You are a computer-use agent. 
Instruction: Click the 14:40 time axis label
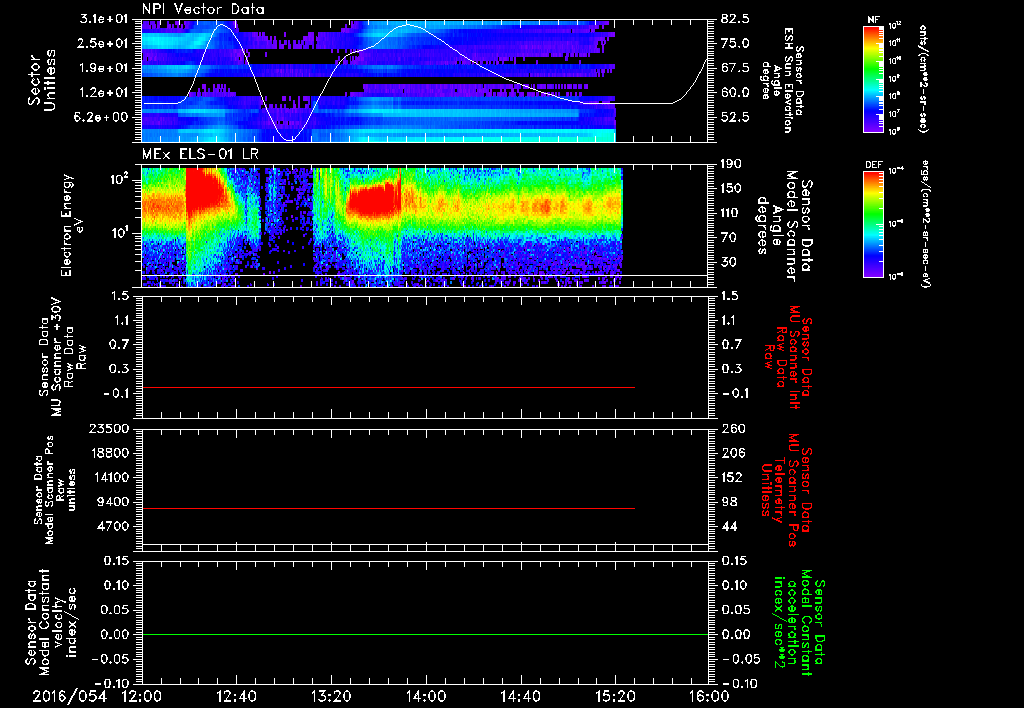(x=520, y=697)
